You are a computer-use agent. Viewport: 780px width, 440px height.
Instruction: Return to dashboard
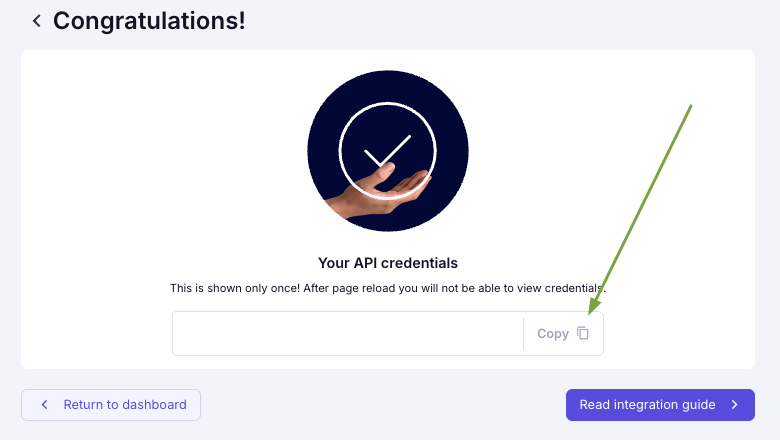[111, 405]
